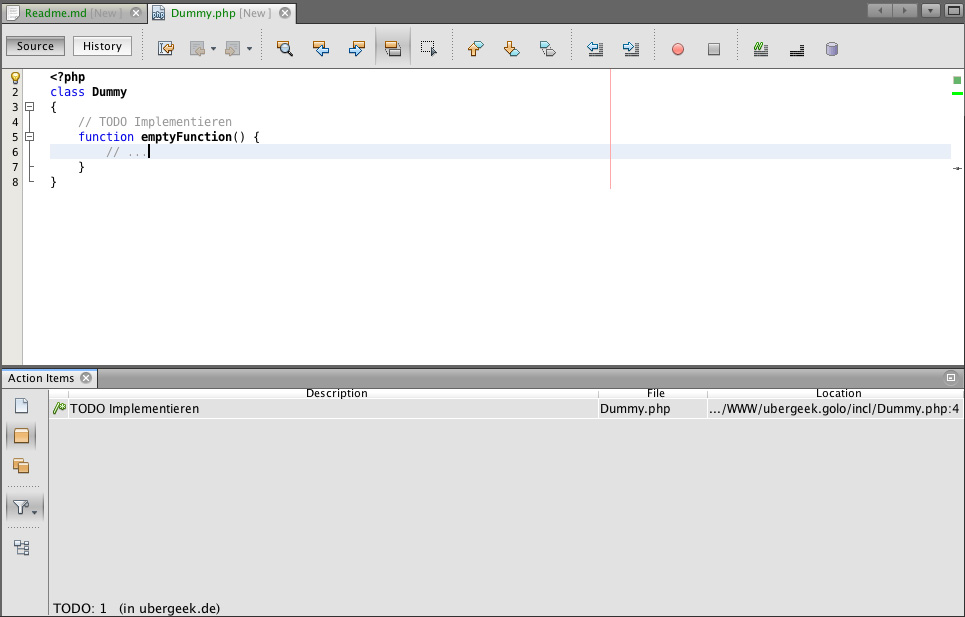Jump to Previous Bookmark icon
Screen dimensions: 965x617
click(475, 49)
